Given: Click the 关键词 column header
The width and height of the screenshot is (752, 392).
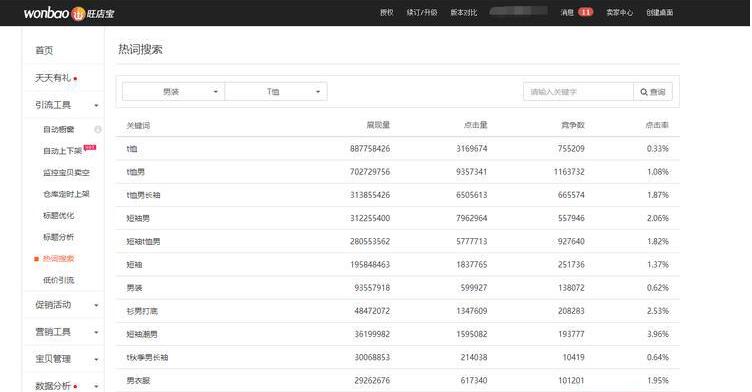Looking at the screenshot, I should pos(138,125).
